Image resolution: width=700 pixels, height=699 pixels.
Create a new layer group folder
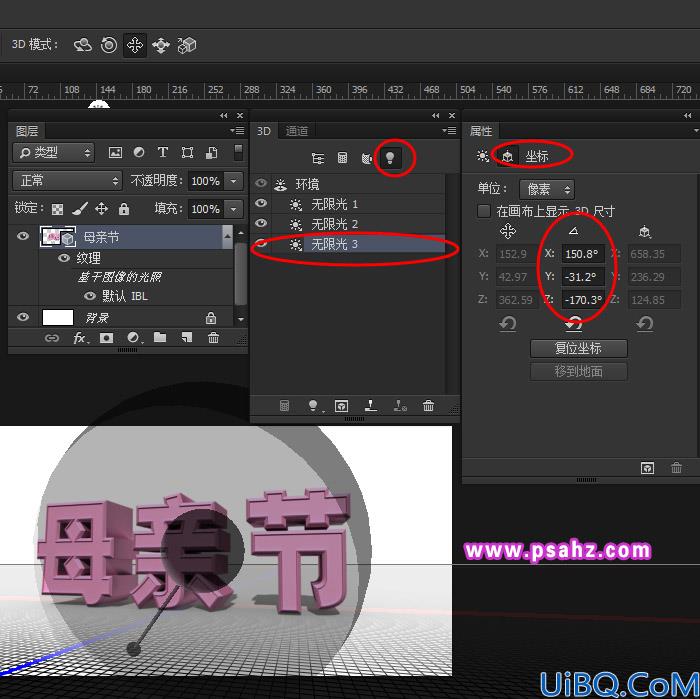(x=160, y=337)
